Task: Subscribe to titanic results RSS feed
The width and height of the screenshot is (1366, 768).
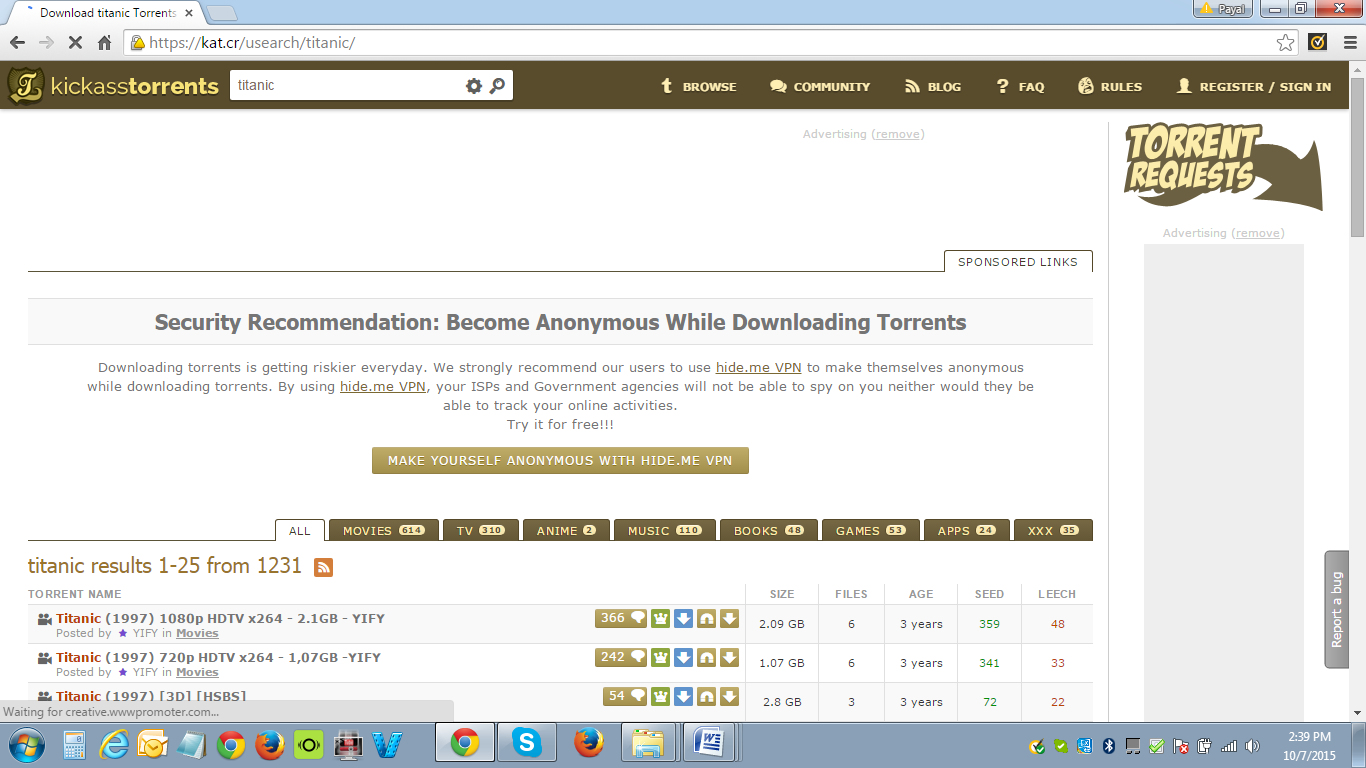Action: point(323,567)
